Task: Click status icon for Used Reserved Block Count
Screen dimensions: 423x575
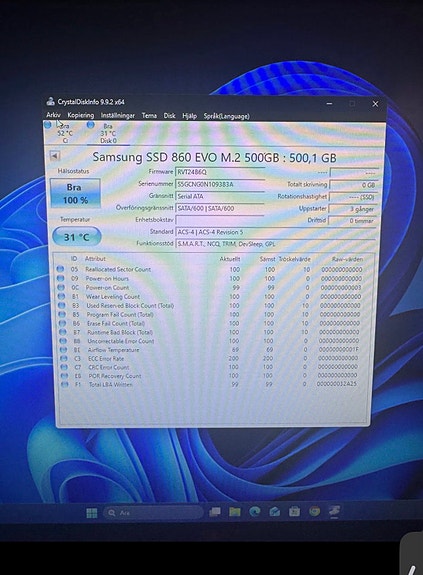Action: tap(62, 305)
